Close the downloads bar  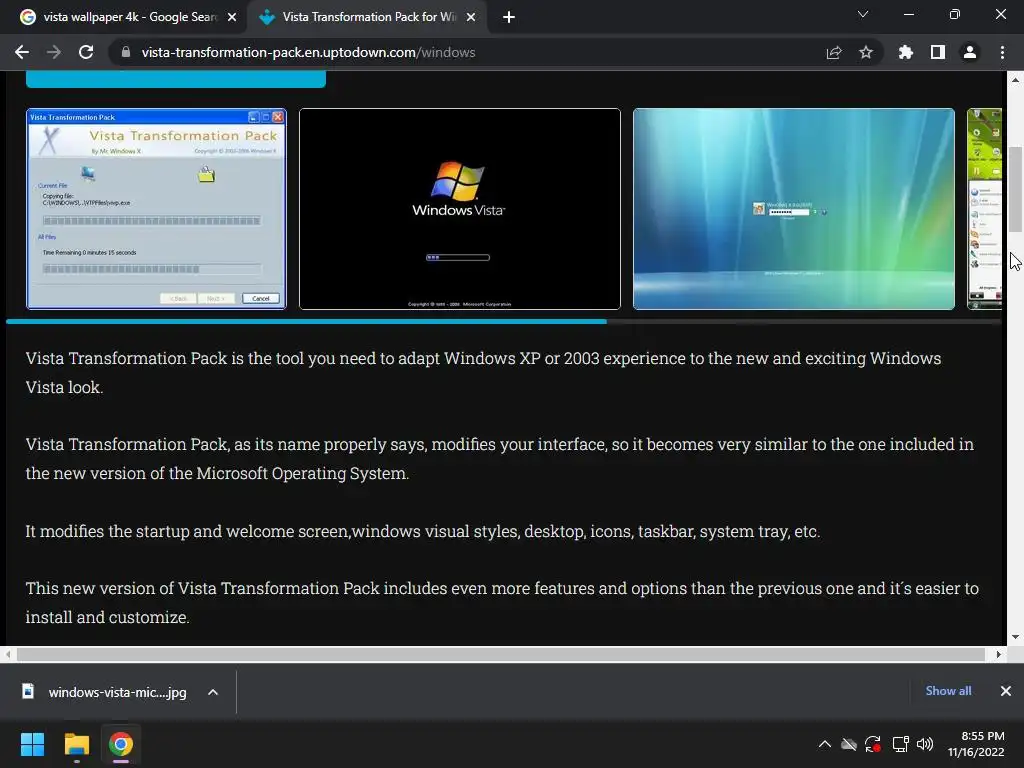tap(1006, 691)
